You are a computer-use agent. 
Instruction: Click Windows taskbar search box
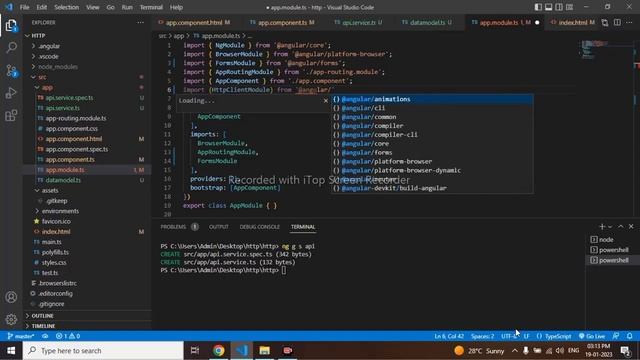tap(103, 351)
